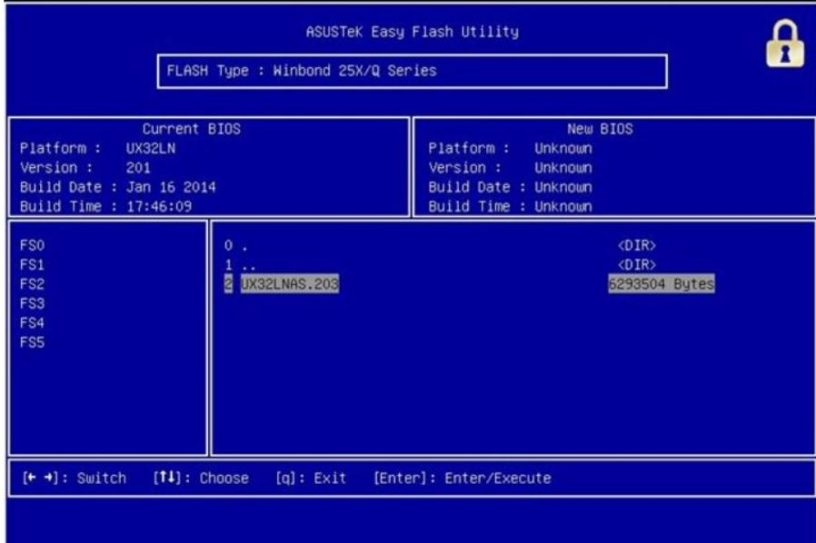Click the Choose up/down hint
The height and width of the screenshot is (543, 816).
201,478
